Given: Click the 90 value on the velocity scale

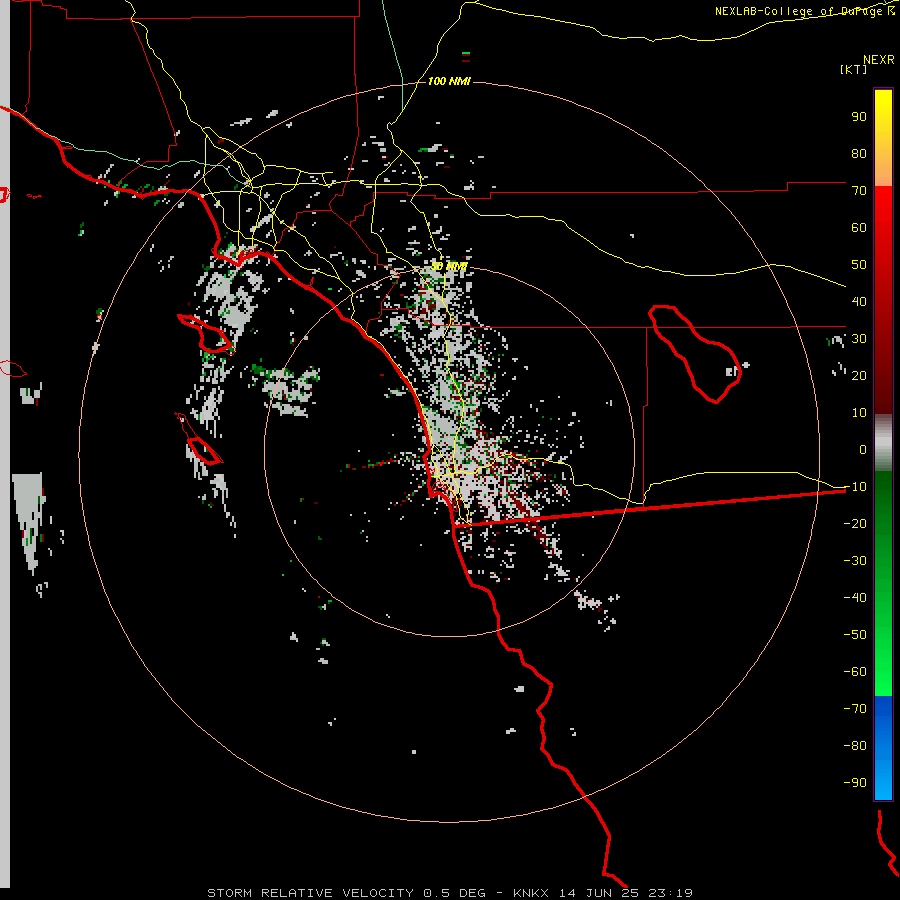Looking at the screenshot, I should (859, 117).
